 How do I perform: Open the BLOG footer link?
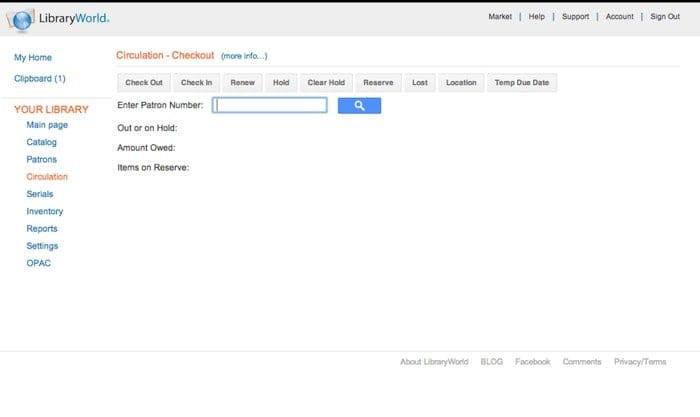click(492, 362)
